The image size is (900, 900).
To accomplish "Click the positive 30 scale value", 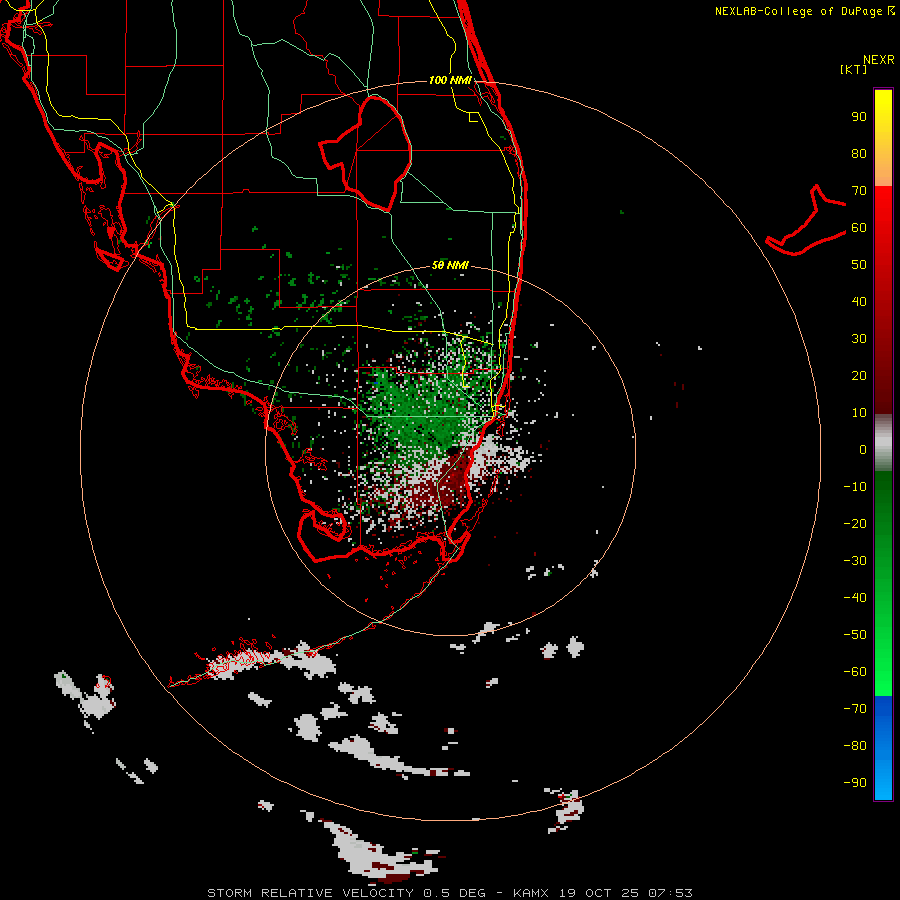I will (859, 339).
